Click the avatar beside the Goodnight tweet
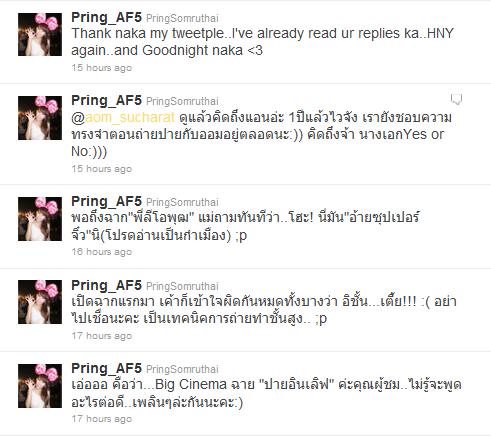Screen dimensions: 491x436 [40, 34]
